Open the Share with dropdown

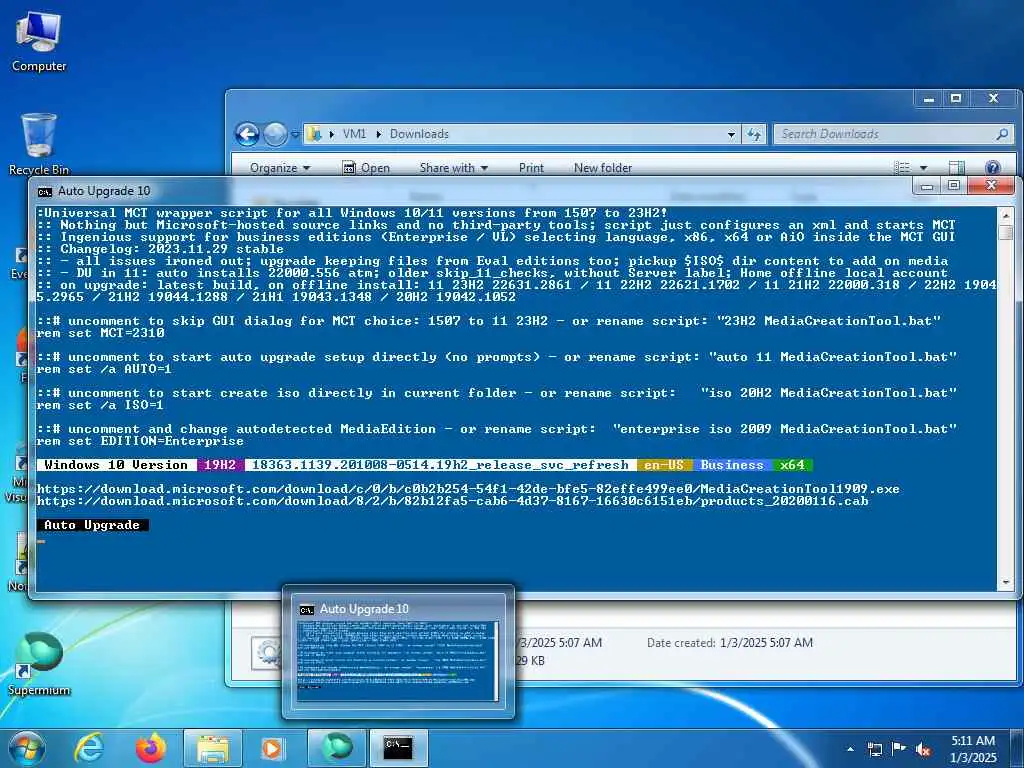(x=453, y=168)
